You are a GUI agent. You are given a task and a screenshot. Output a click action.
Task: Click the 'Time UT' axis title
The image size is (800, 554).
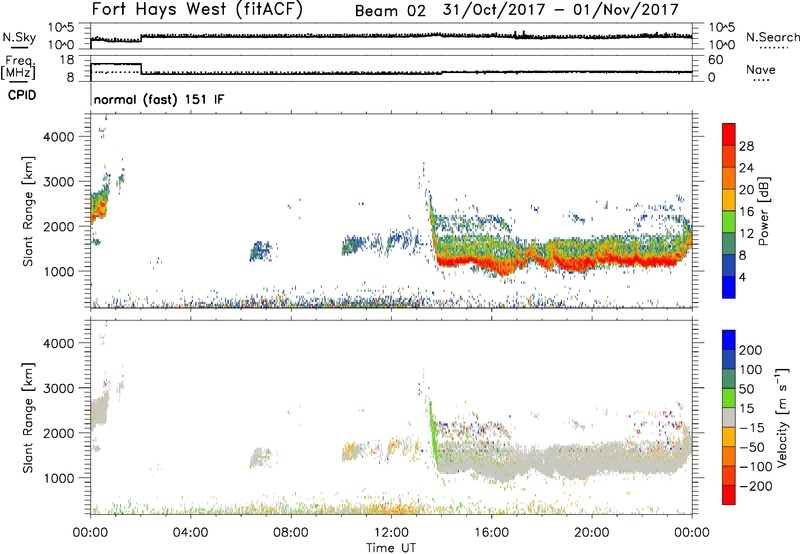(x=391, y=548)
